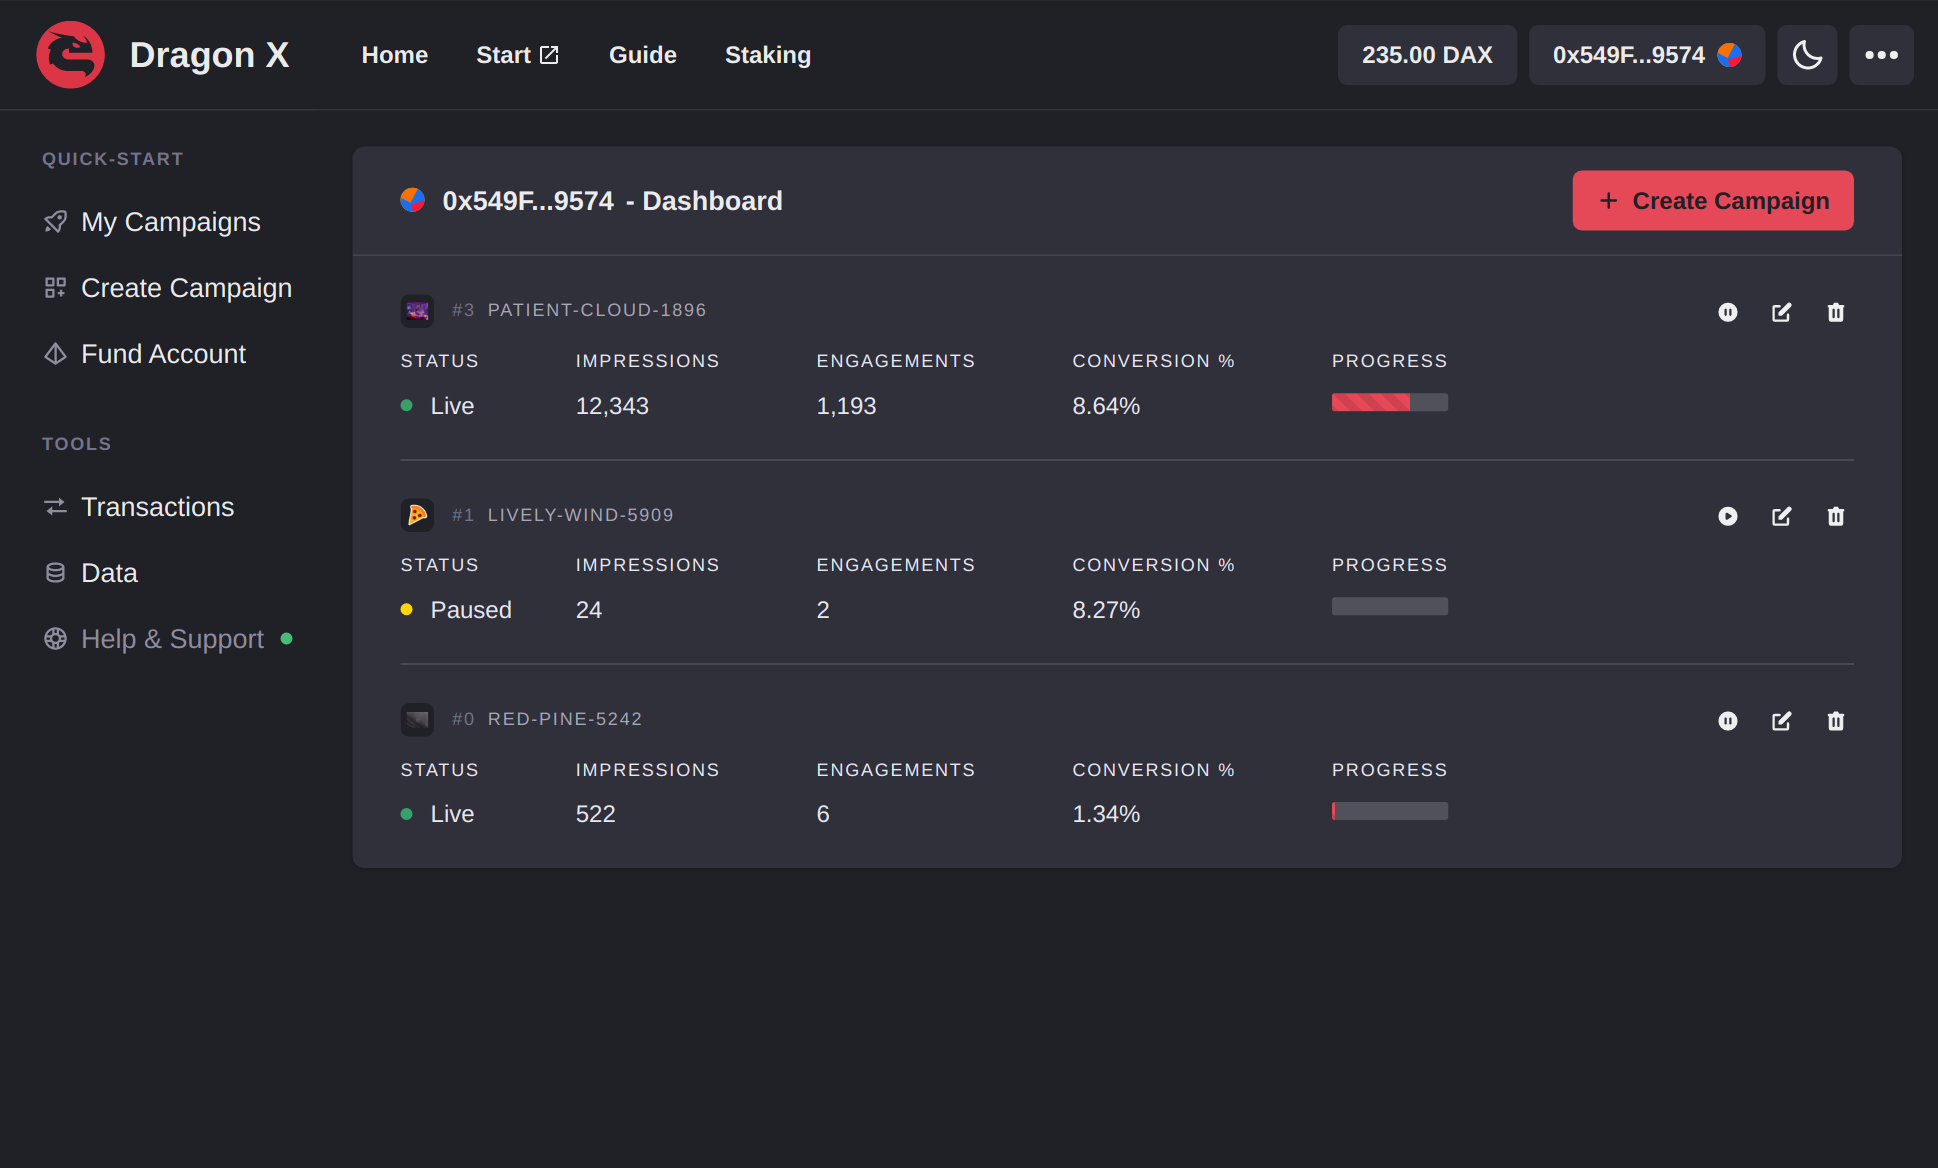Select the Data tool from the sidebar
Viewport: 1938px width, 1168px height.
point(110,572)
